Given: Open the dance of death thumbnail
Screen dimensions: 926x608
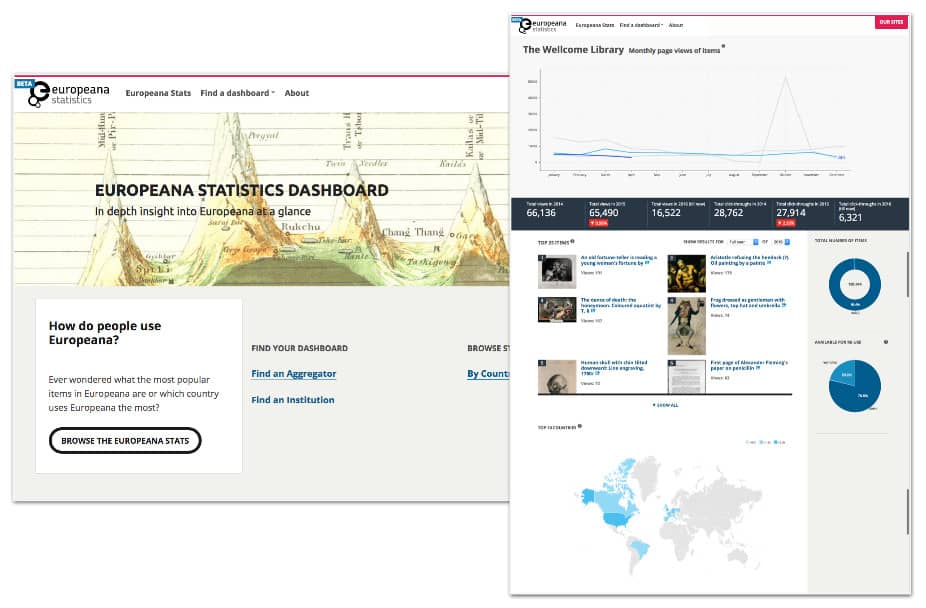Looking at the screenshot, I should (557, 310).
